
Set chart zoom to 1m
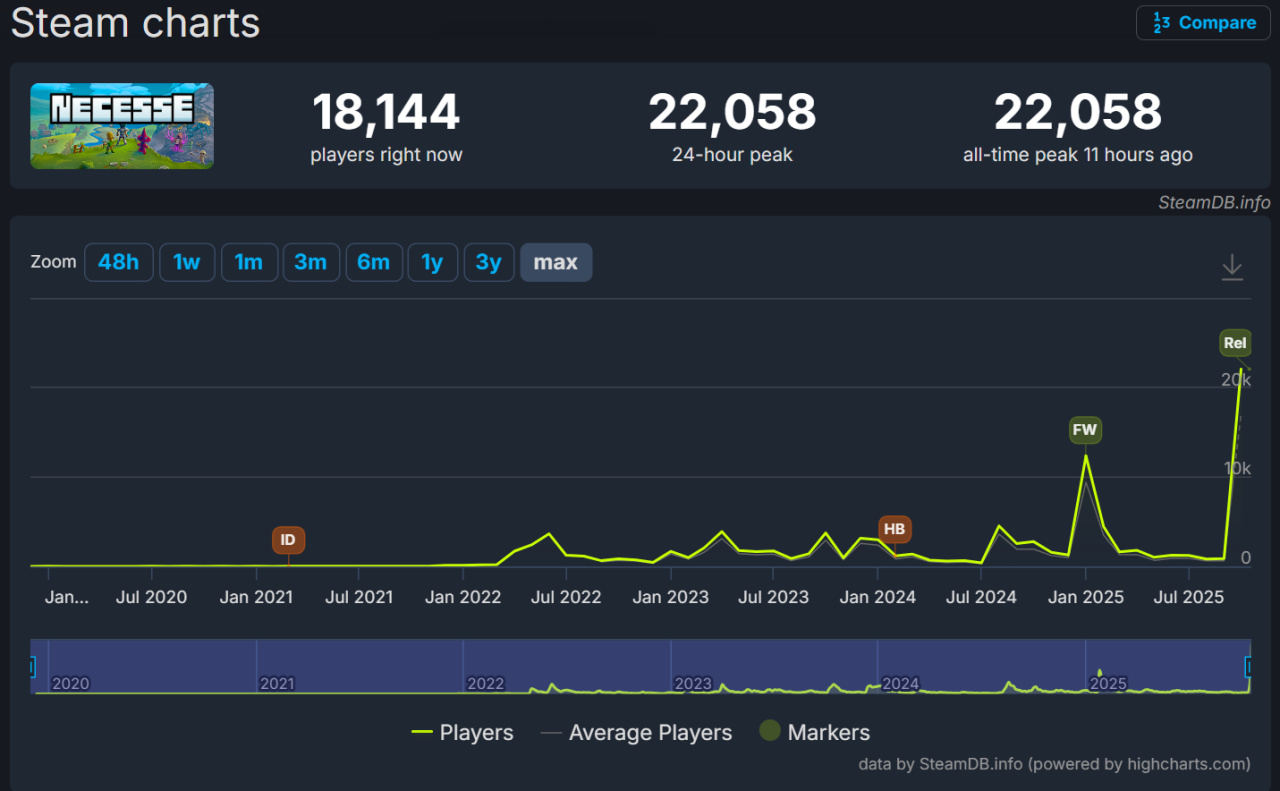coord(249,262)
